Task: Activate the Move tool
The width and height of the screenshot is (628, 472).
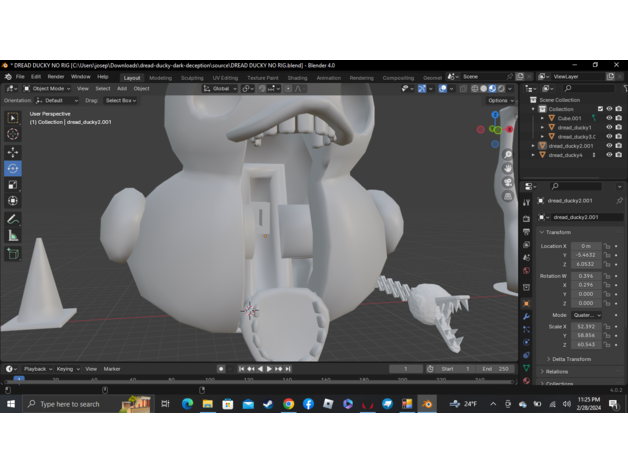Action: 13,152
